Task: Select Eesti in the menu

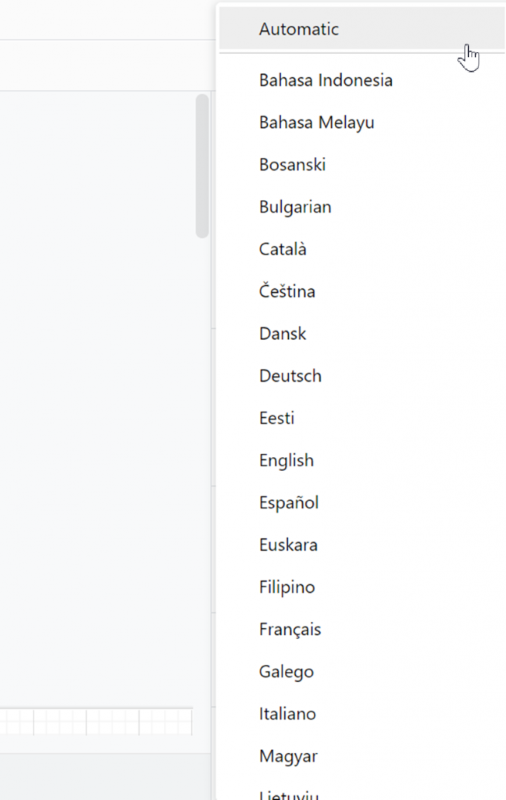Action: pyautogui.click(x=362, y=418)
